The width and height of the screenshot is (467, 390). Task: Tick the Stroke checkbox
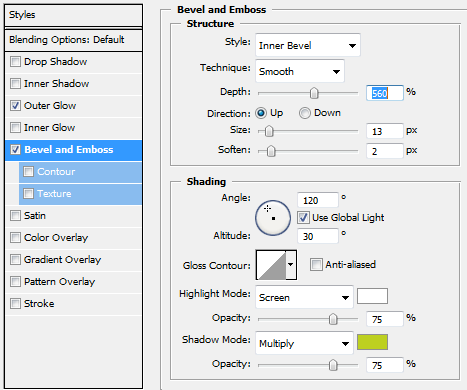pyautogui.click(x=15, y=304)
